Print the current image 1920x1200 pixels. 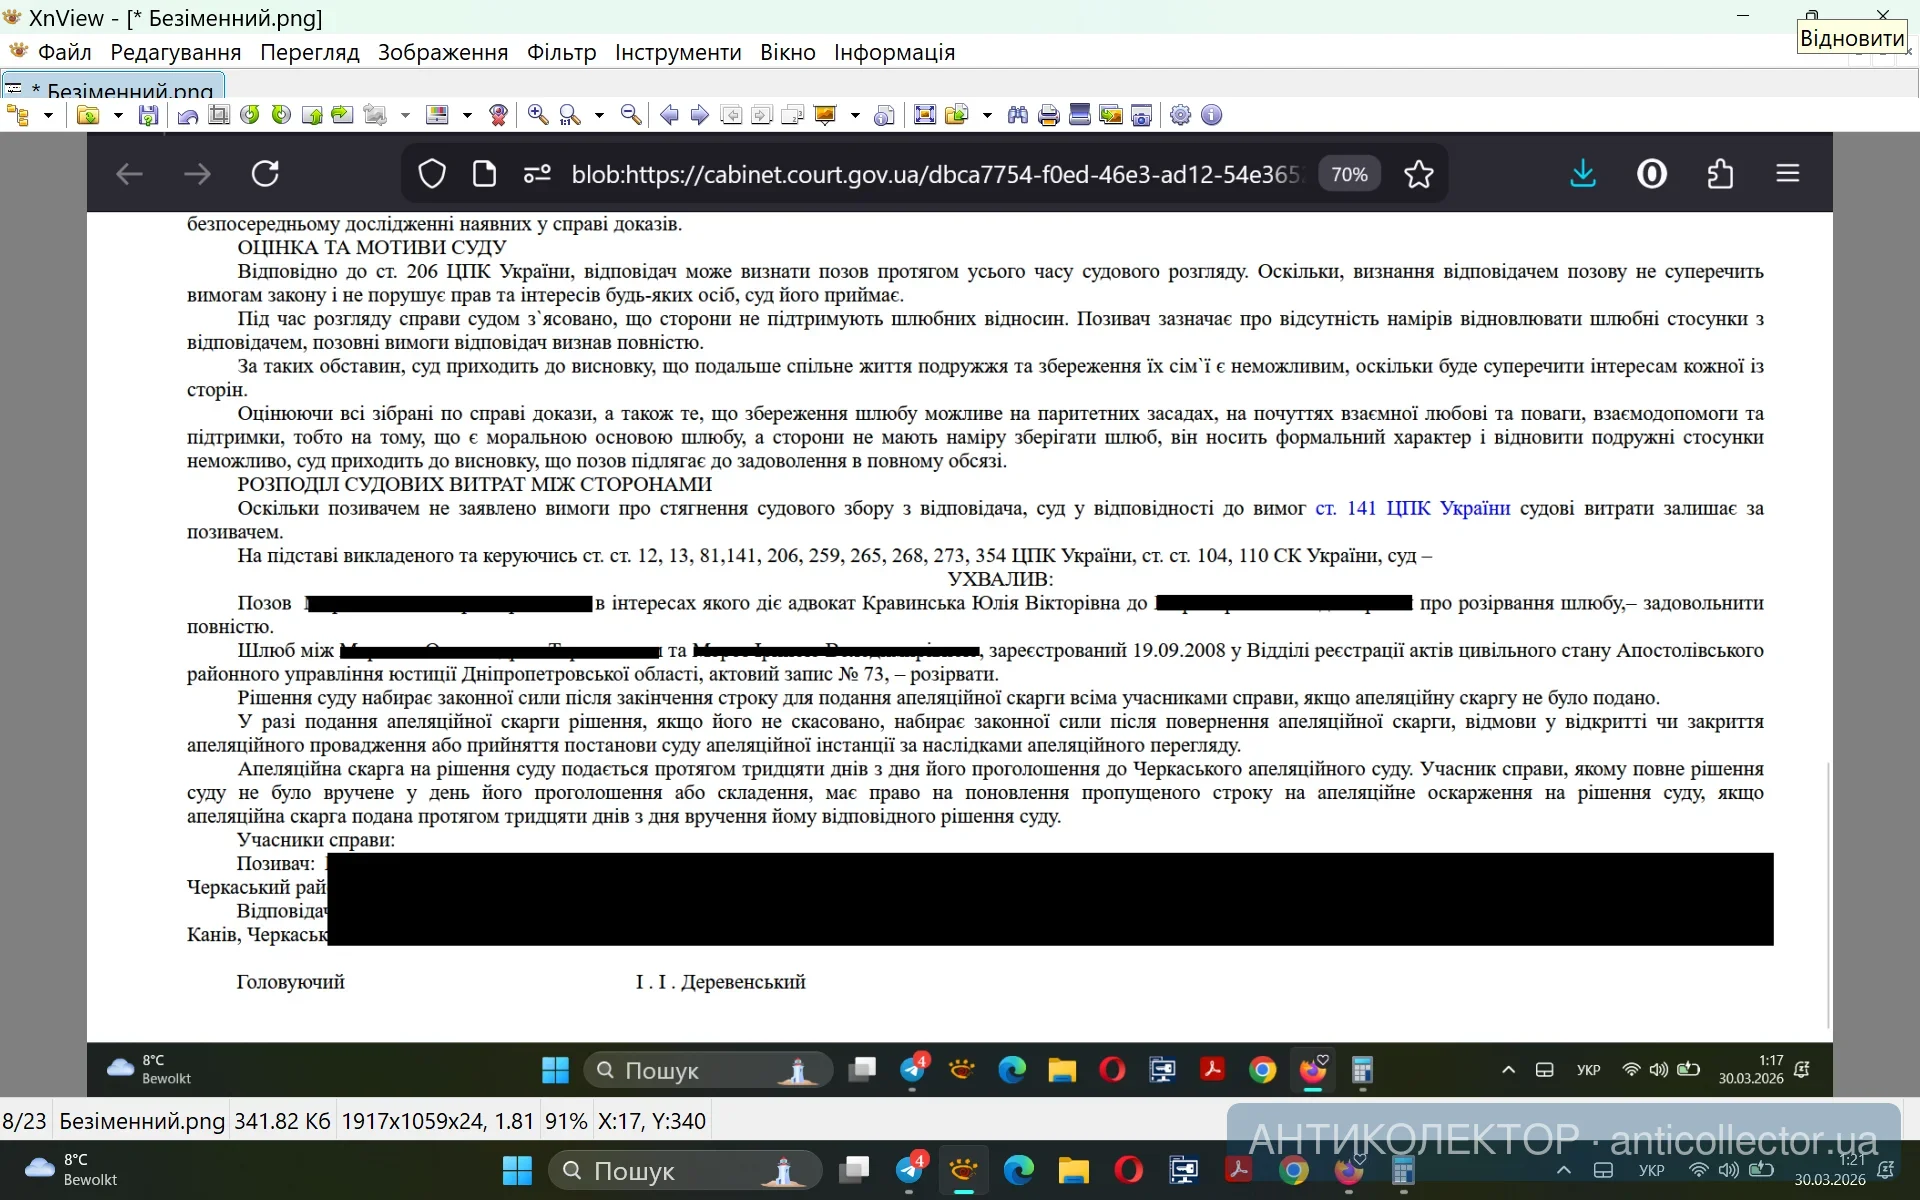(x=1047, y=115)
